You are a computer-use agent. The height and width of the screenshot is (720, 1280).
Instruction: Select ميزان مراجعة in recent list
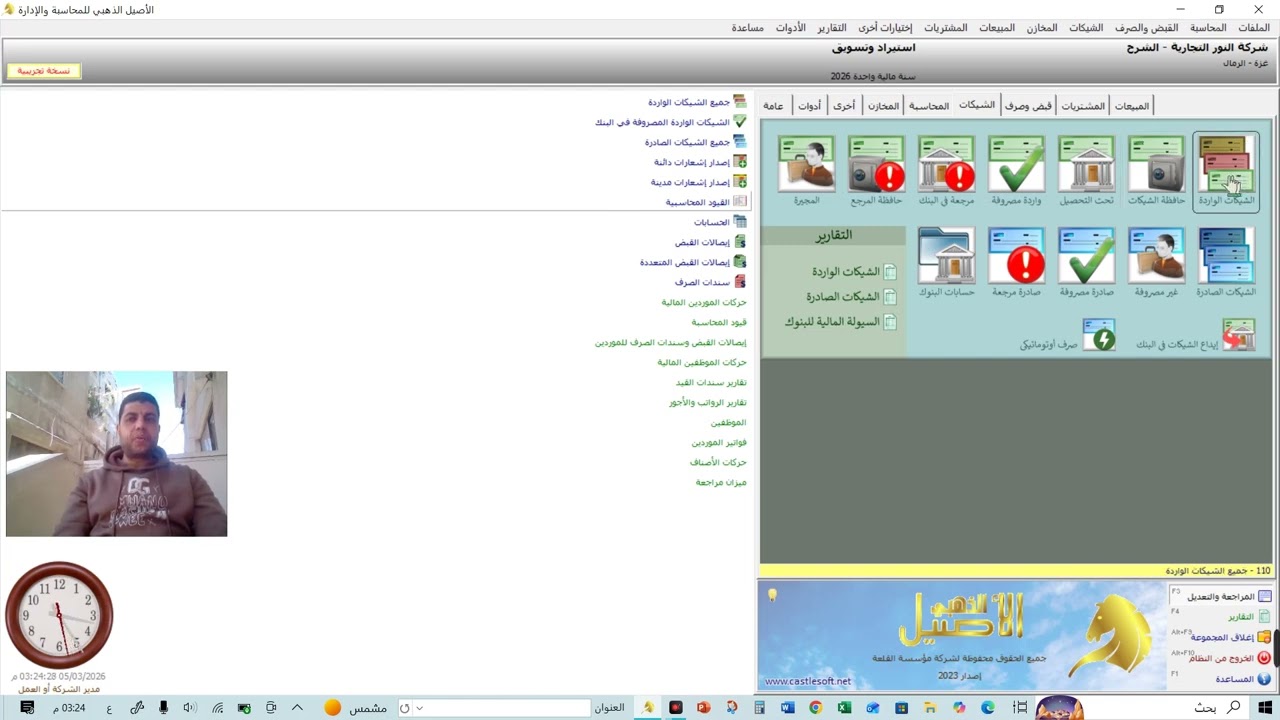pyautogui.click(x=721, y=482)
